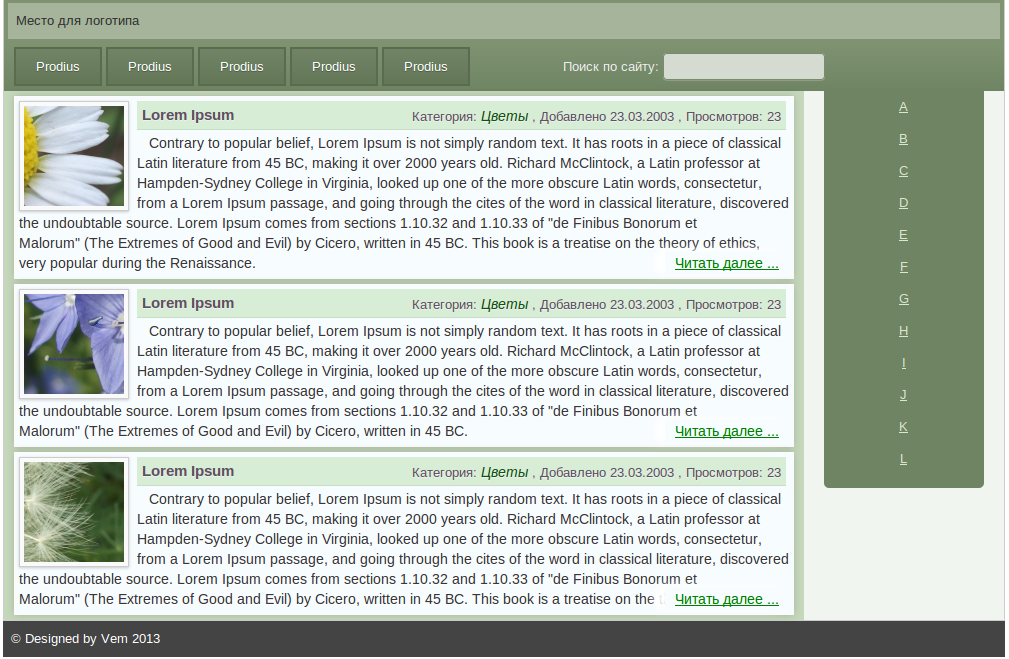
Task: Click the 'Место для логотипа' header text
Action: click(x=77, y=21)
